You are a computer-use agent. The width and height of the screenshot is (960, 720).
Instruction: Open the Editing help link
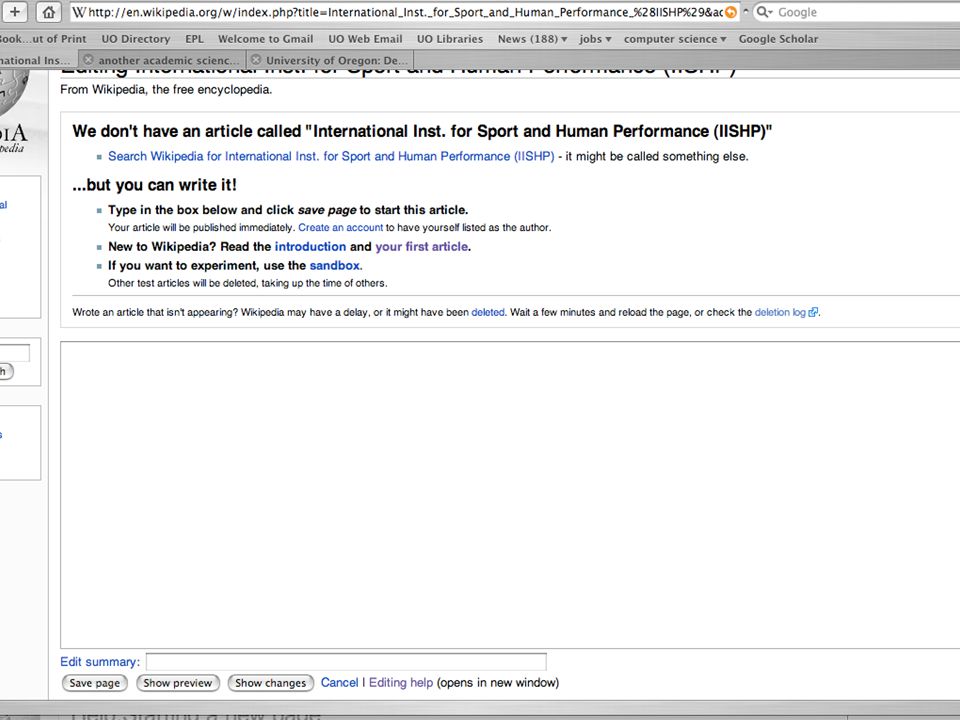(401, 683)
